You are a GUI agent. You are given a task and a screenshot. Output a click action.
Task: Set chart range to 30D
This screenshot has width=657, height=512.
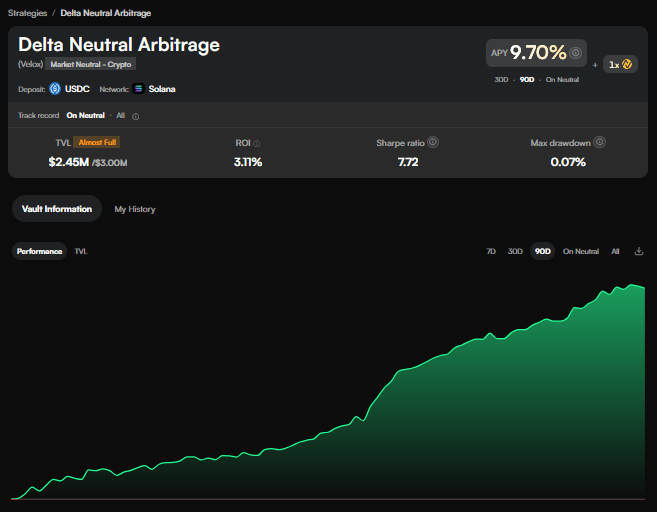(515, 251)
